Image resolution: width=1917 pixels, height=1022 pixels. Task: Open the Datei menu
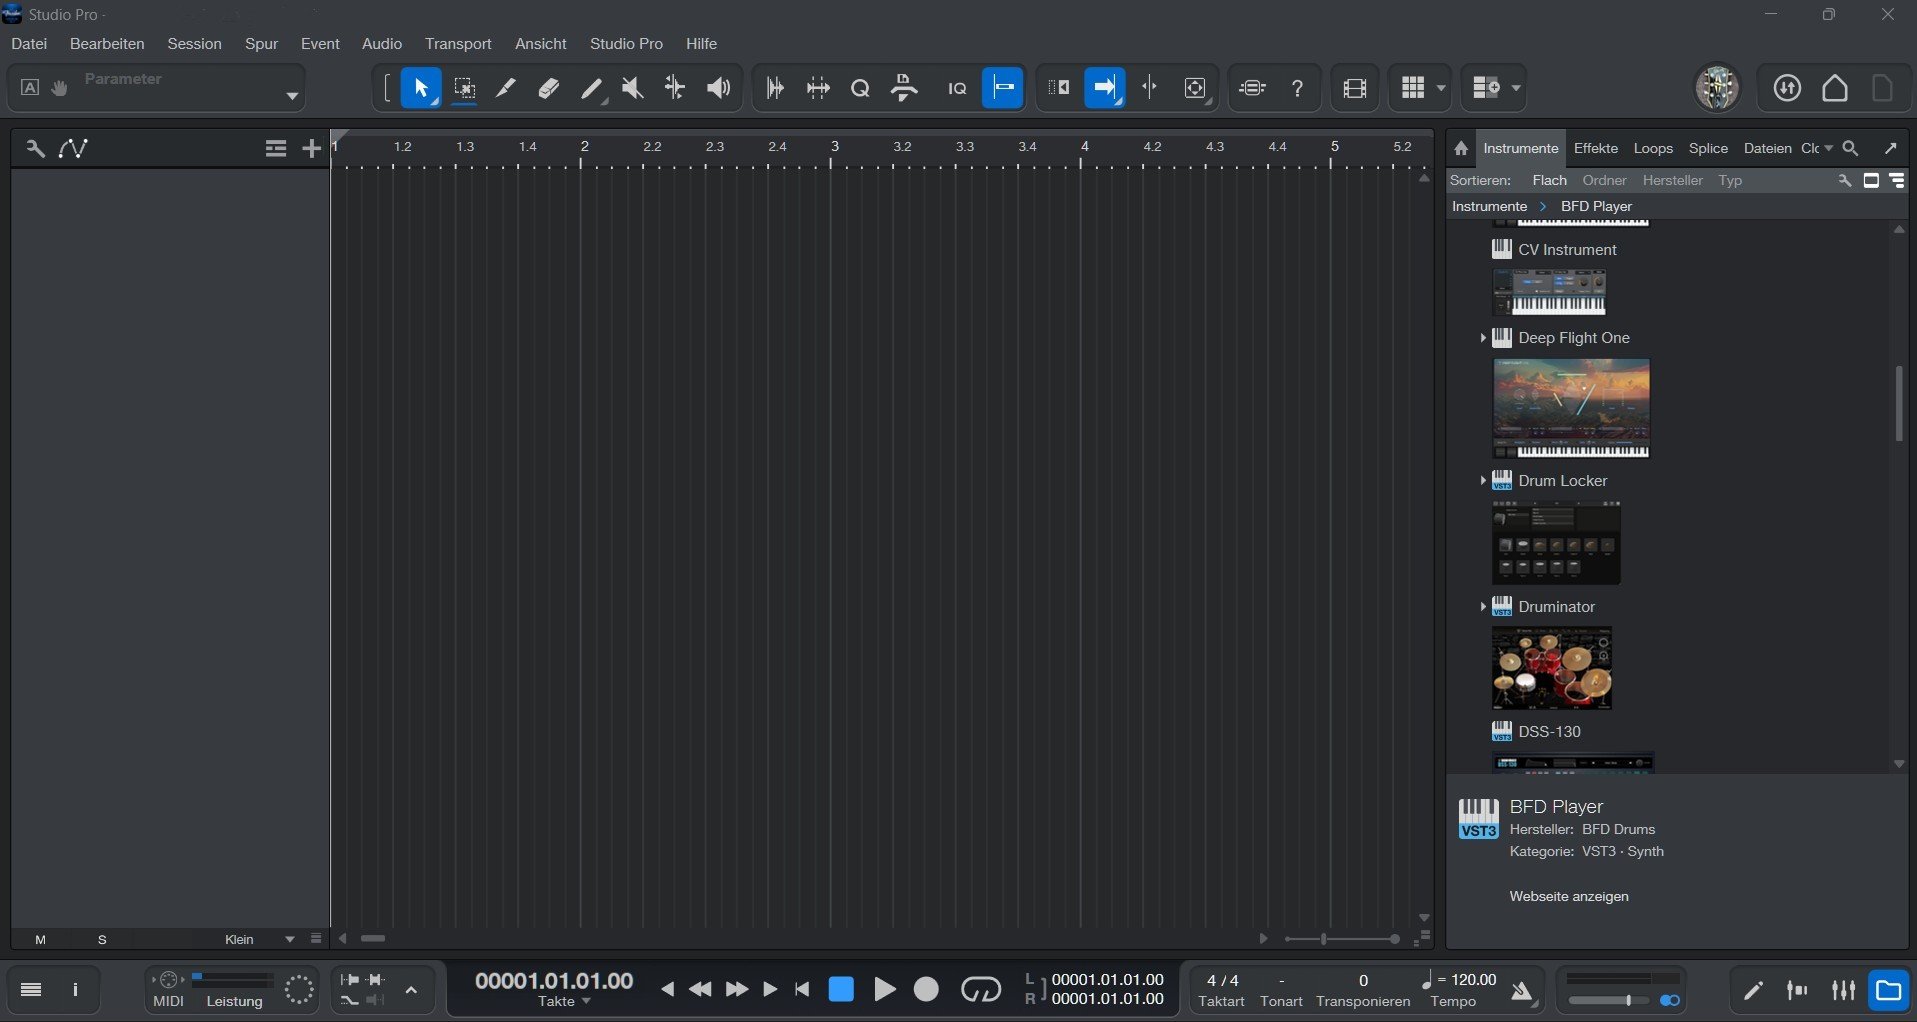click(29, 44)
